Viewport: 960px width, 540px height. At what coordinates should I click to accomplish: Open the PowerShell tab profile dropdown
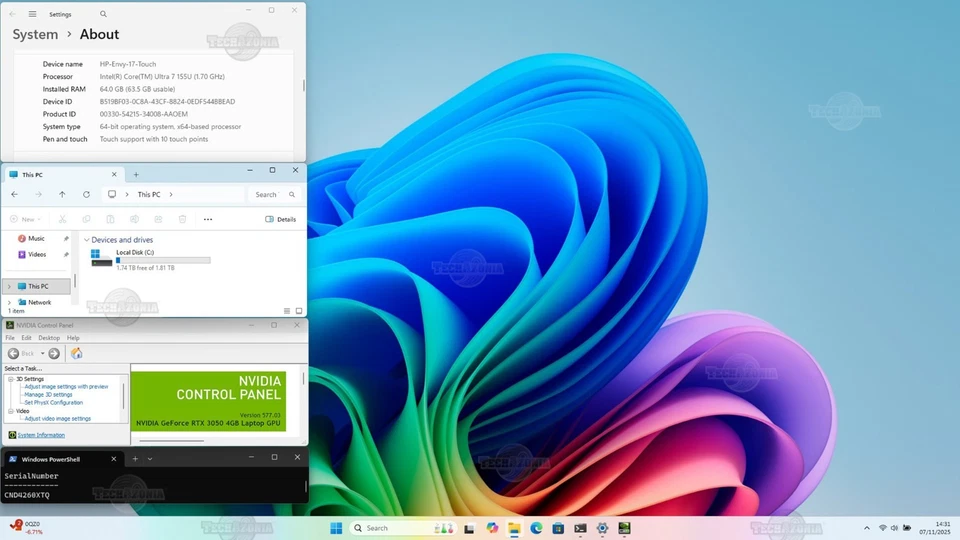(150, 459)
